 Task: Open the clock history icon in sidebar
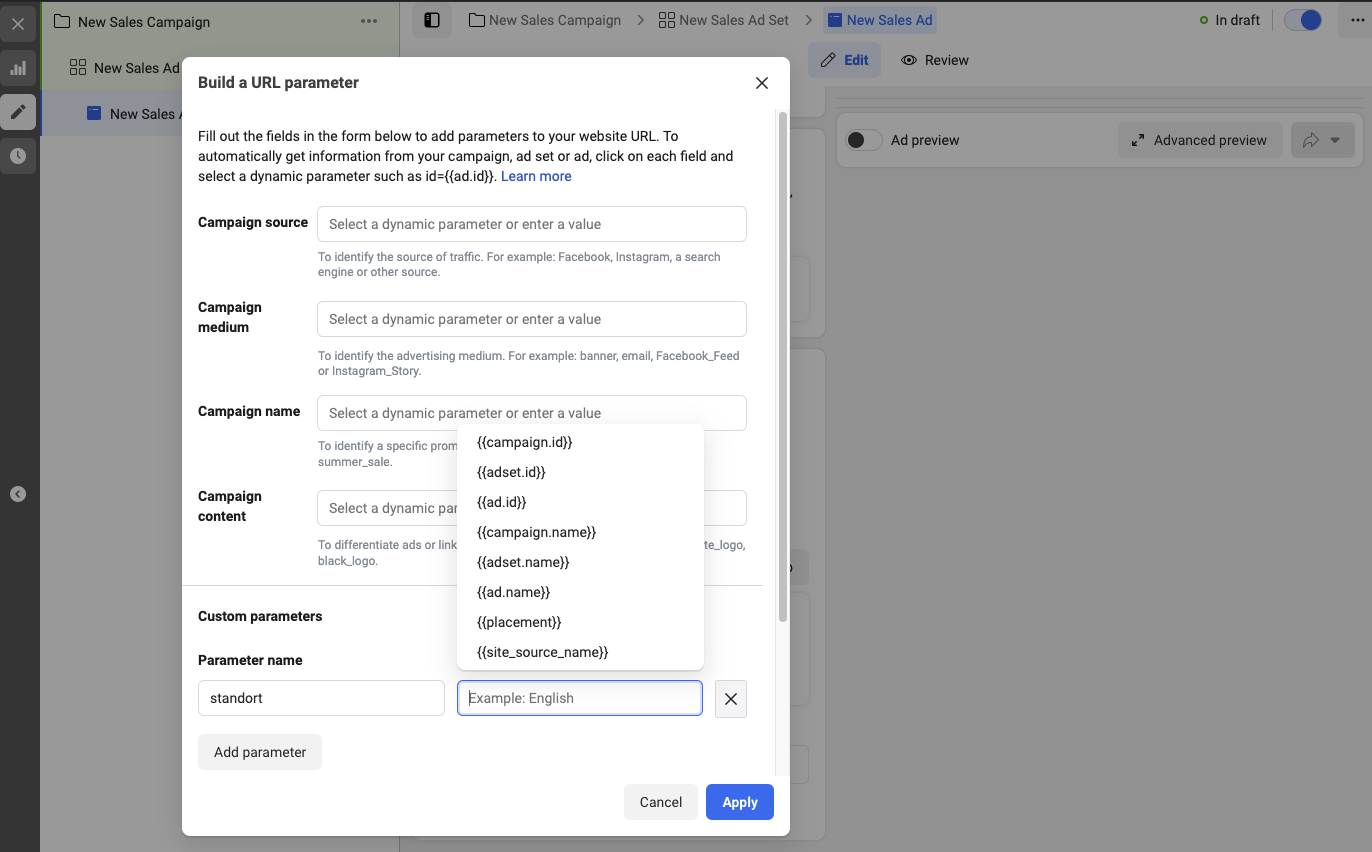click(x=18, y=156)
